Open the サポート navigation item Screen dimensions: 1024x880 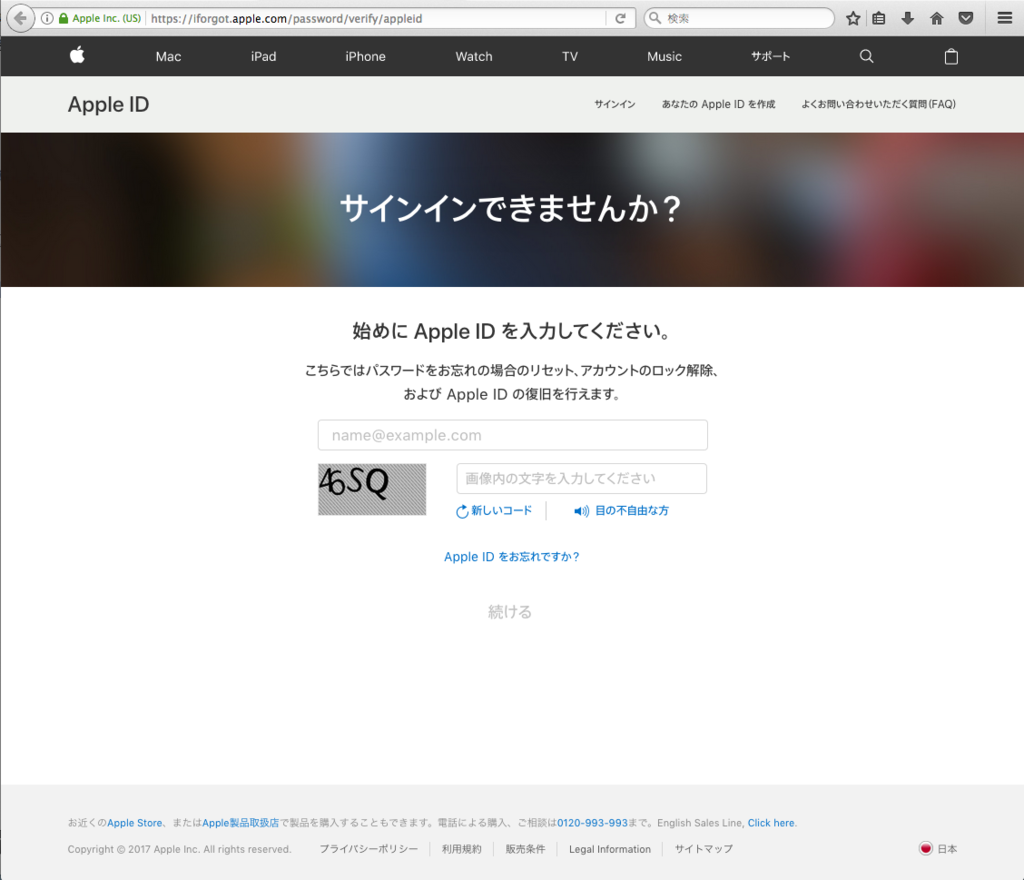(x=771, y=57)
